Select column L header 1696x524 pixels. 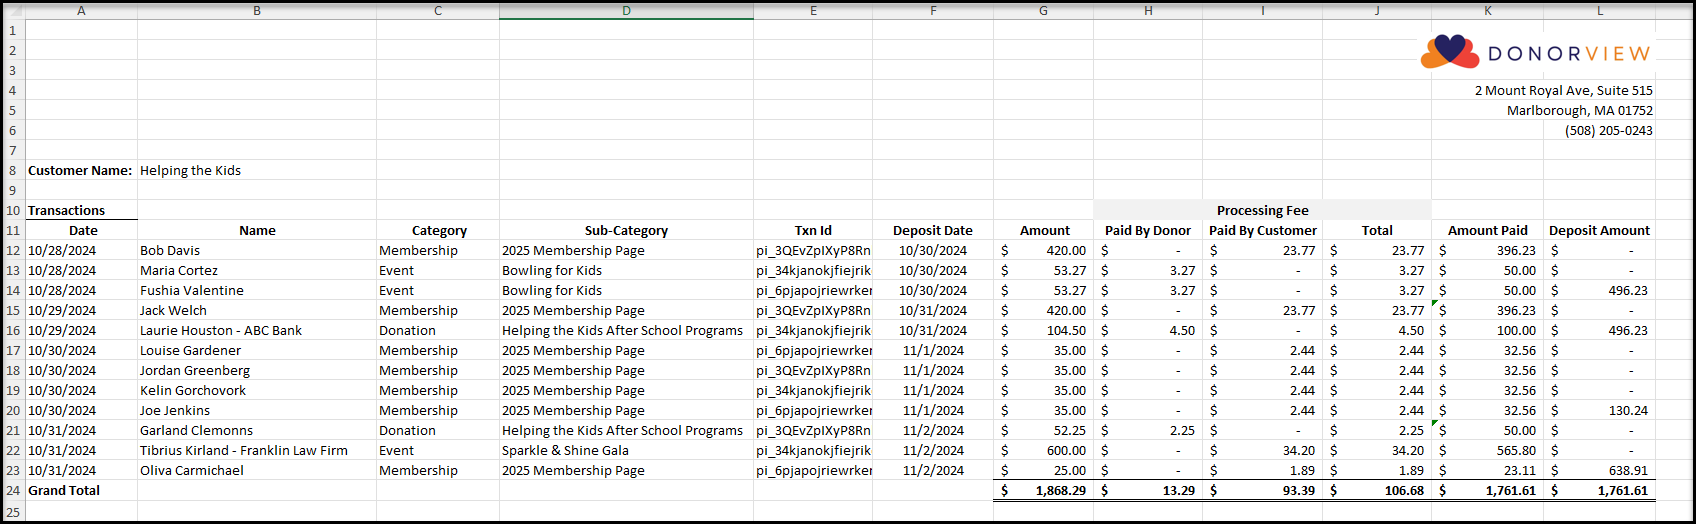tap(1599, 11)
